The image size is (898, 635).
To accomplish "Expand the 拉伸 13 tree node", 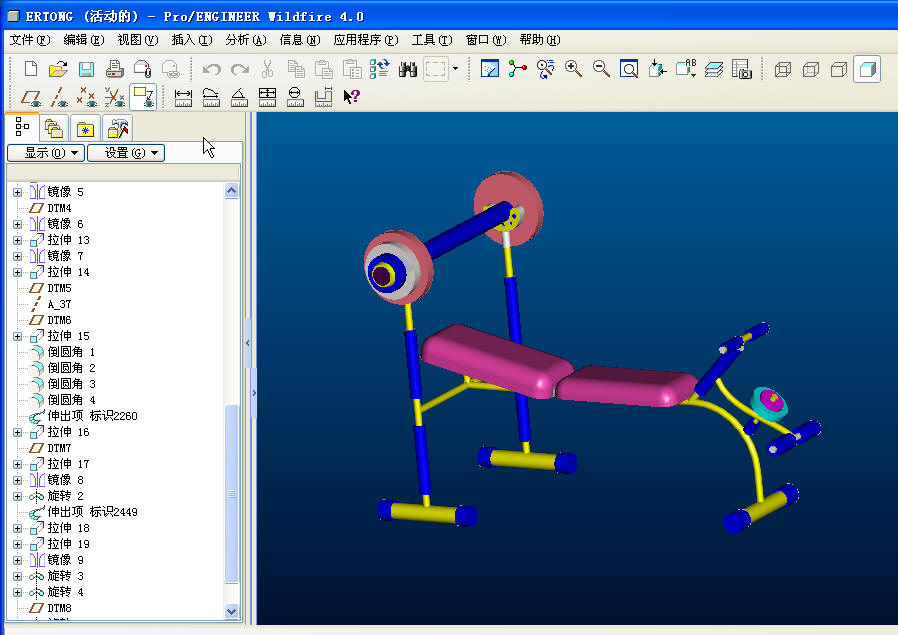I will [x=17, y=240].
